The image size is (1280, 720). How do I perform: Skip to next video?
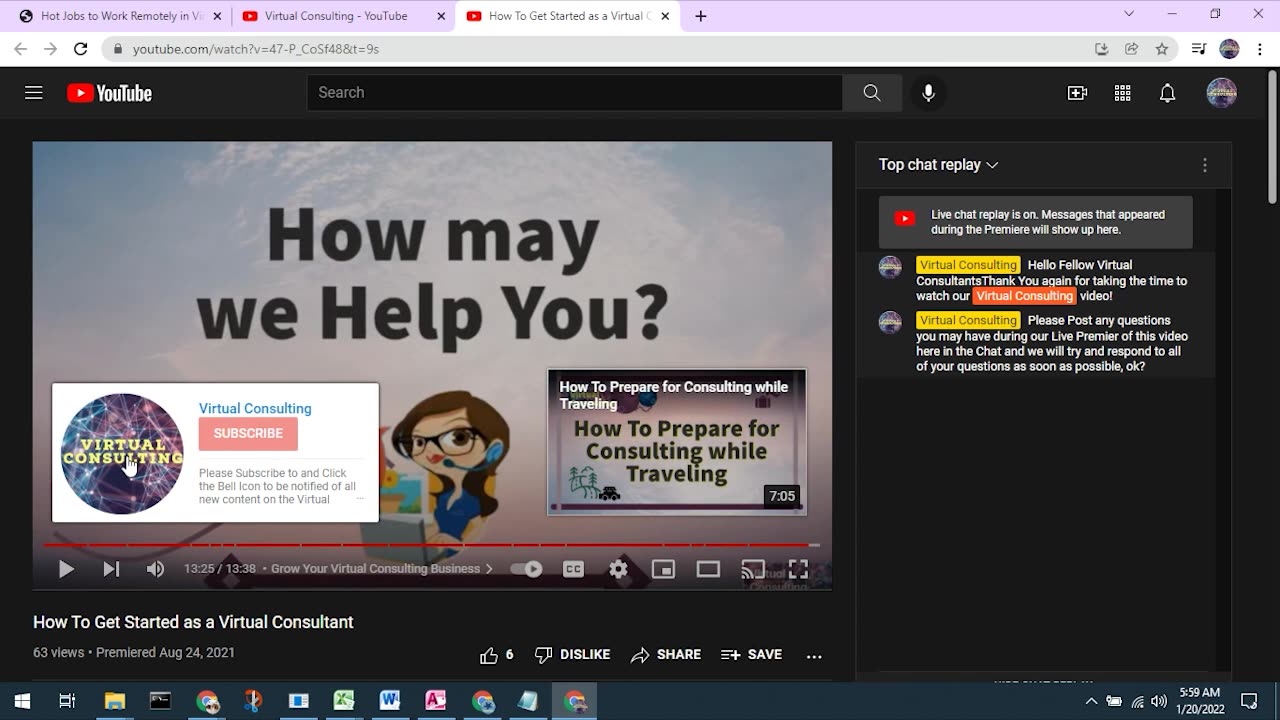111,569
